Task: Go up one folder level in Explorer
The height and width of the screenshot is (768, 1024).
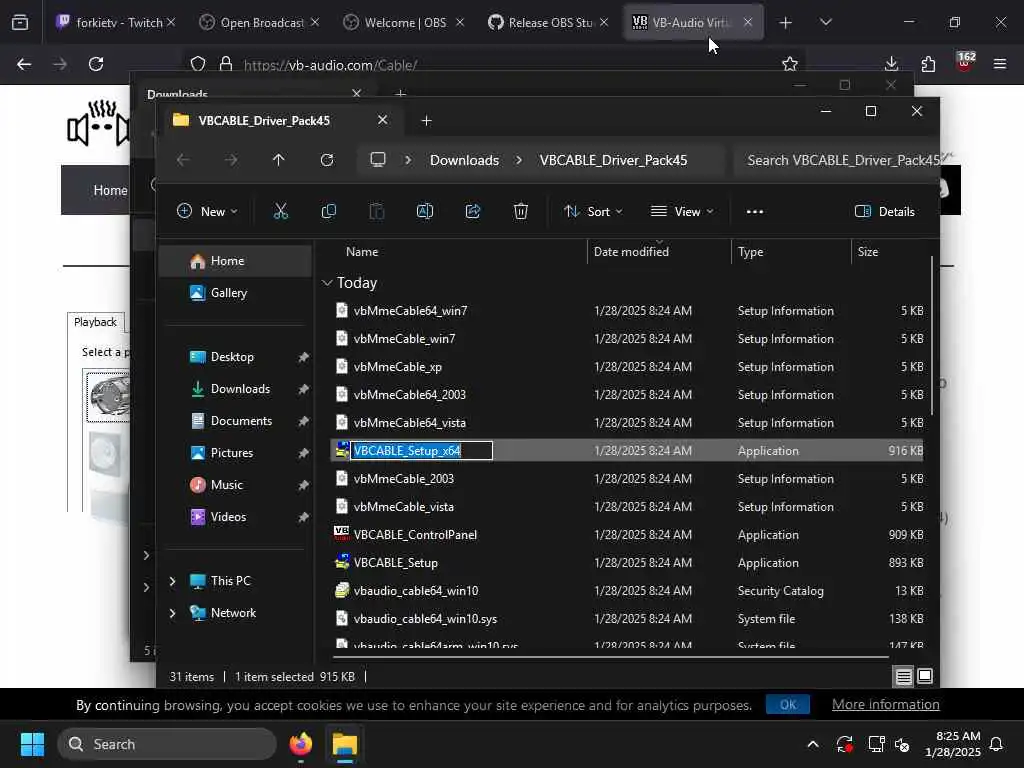Action: [x=278, y=160]
